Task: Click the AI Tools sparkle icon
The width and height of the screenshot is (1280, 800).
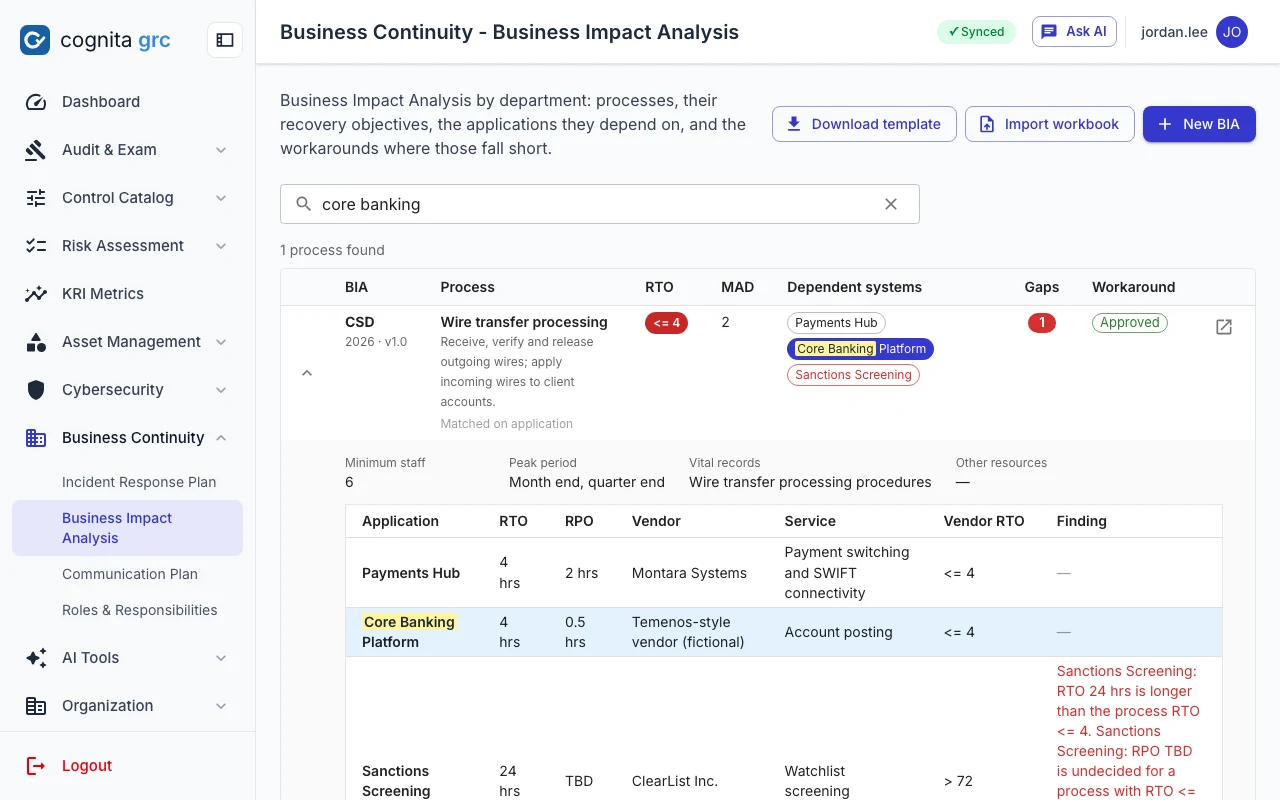Action: 36,658
